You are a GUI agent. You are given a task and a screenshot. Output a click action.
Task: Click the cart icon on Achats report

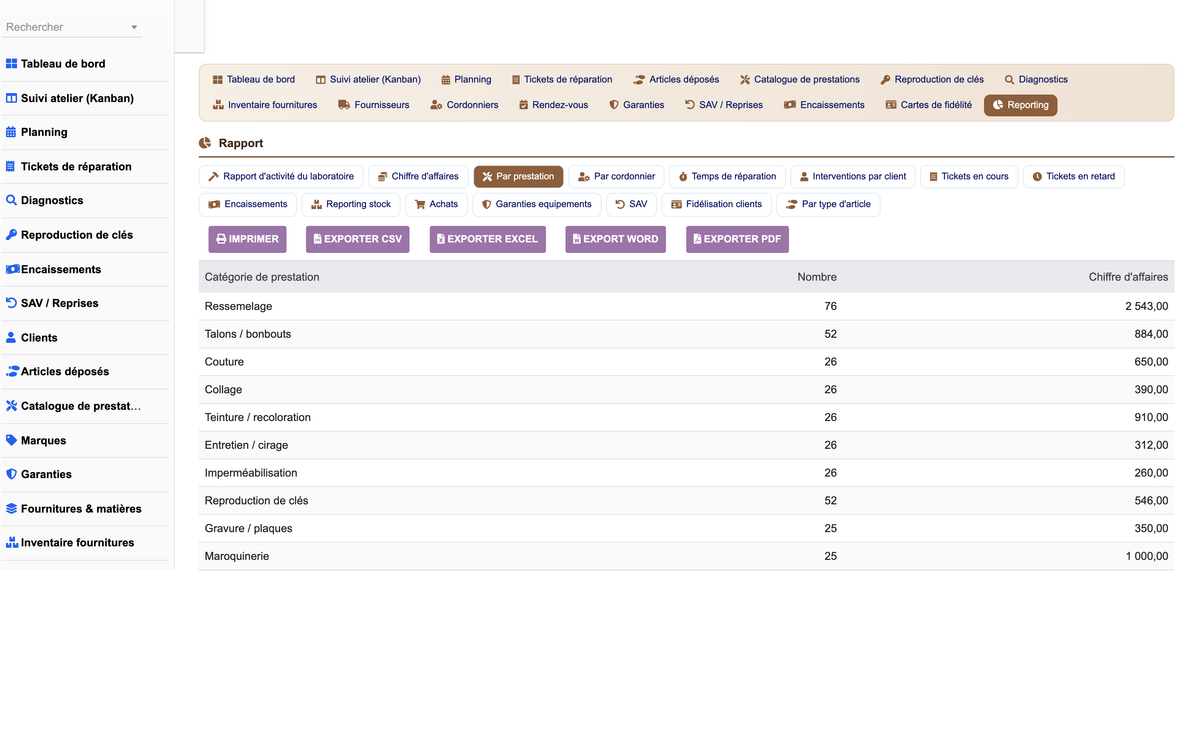click(x=420, y=204)
